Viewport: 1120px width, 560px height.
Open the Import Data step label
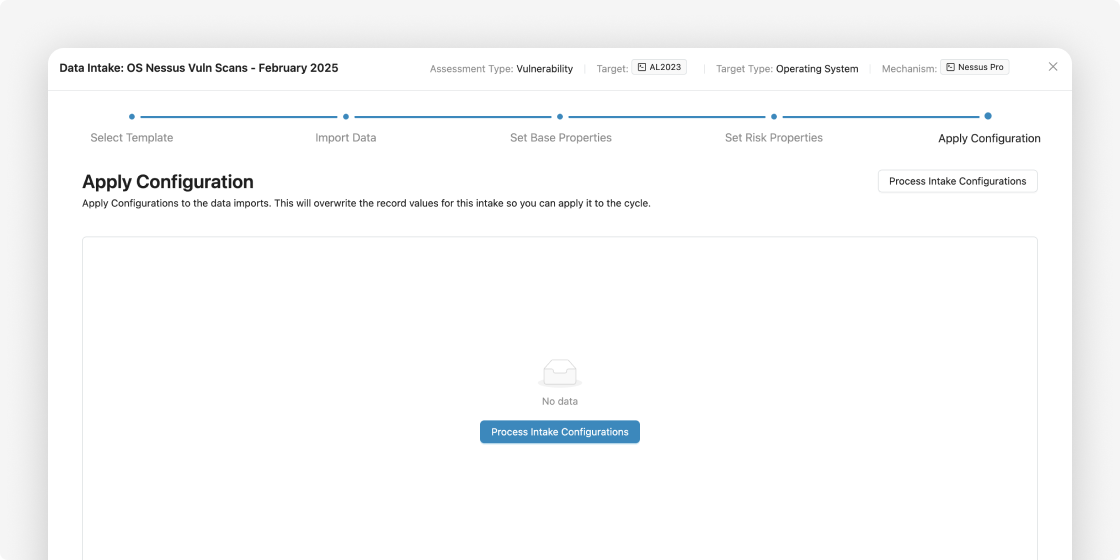pyautogui.click(x=346, y=138)
